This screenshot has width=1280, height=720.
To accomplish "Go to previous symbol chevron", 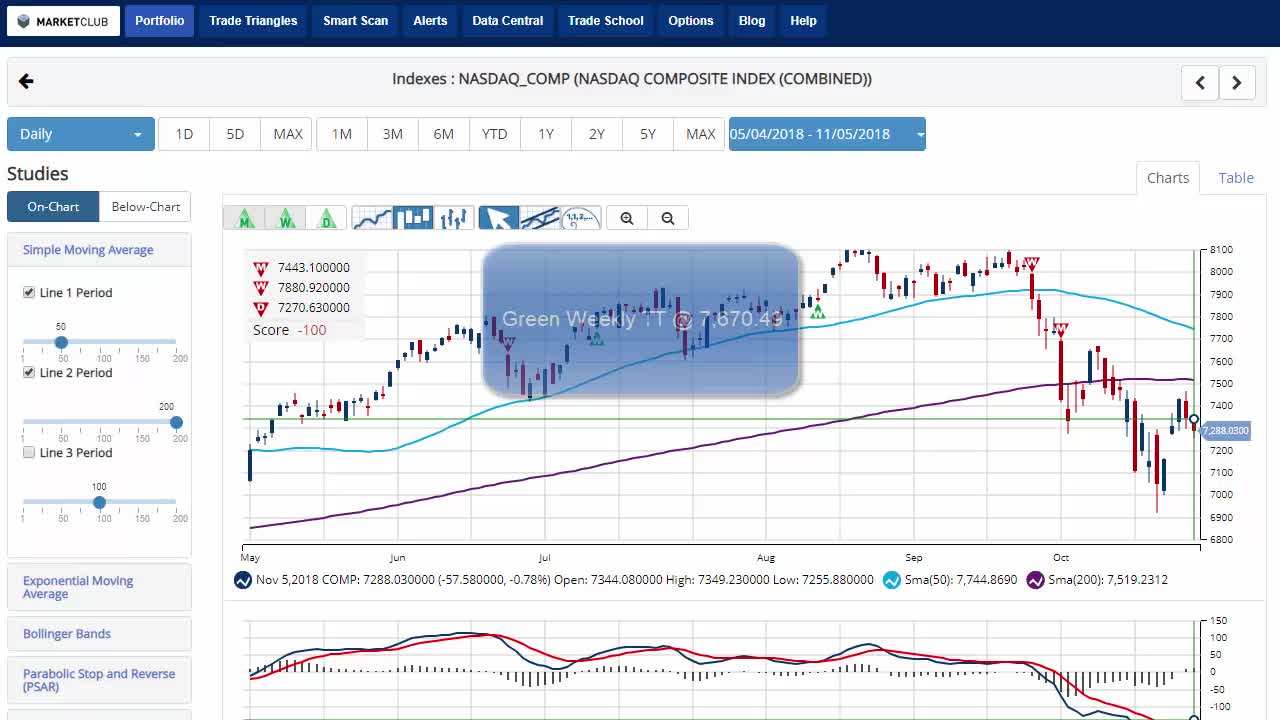I will [x=1200, y=82].
